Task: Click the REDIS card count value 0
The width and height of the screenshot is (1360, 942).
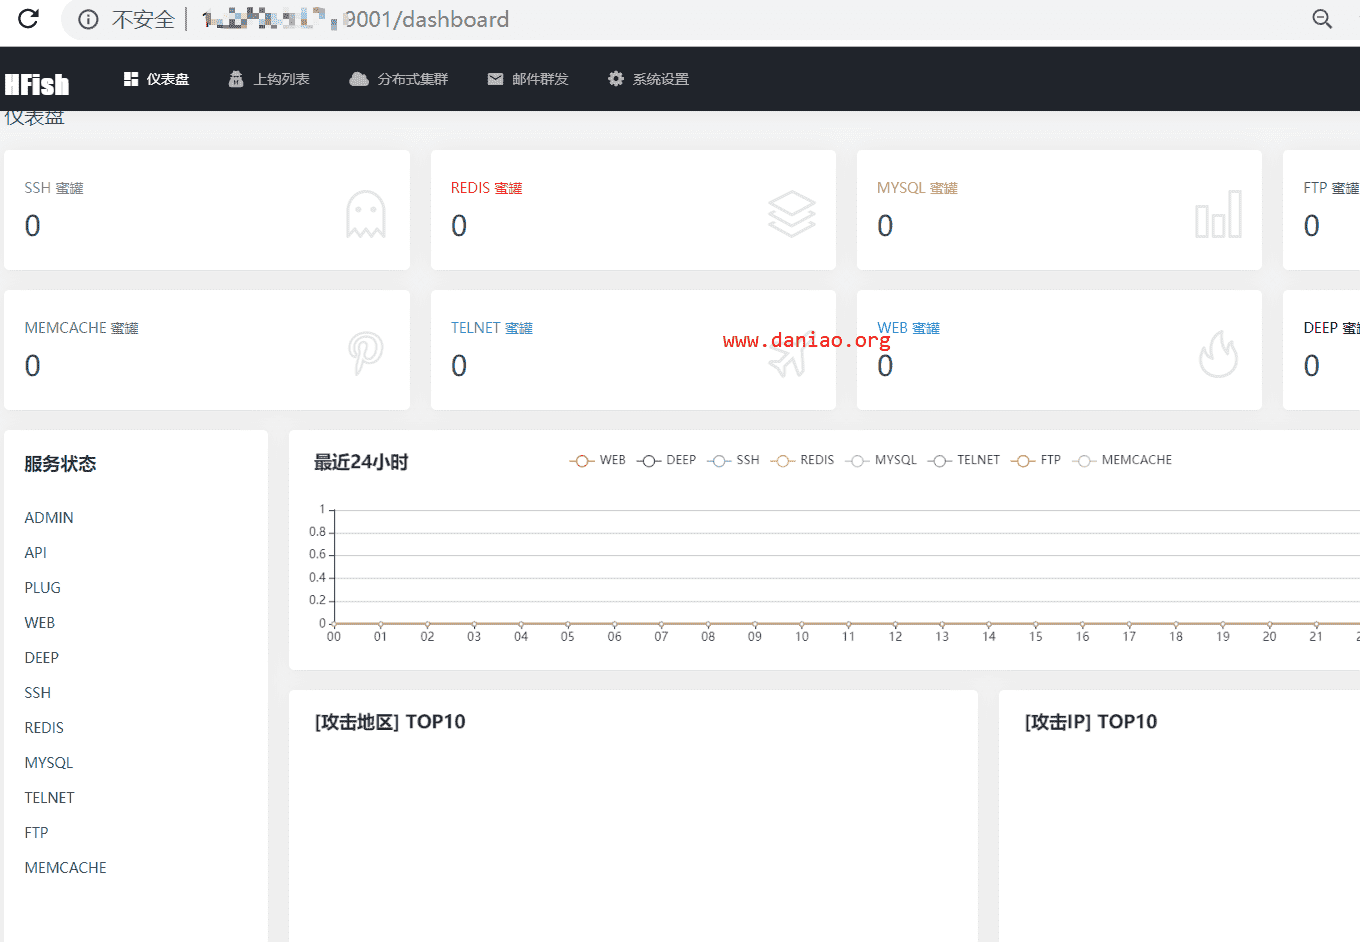Action: (x=459, y=226)
